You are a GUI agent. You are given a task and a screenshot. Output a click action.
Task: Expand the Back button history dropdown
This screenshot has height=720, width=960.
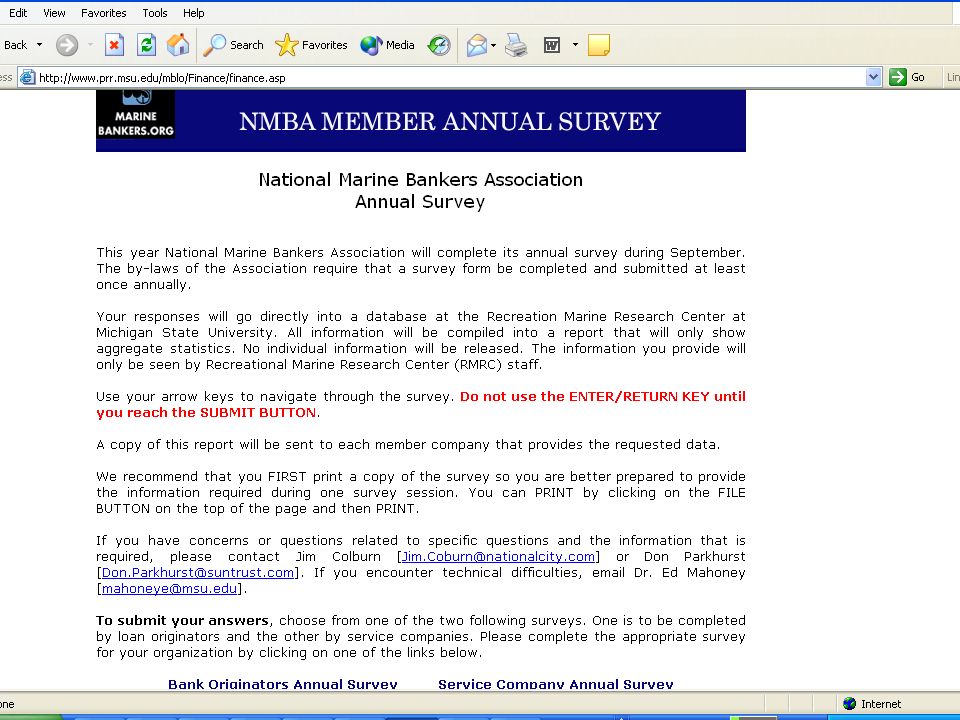pos(40,45)
